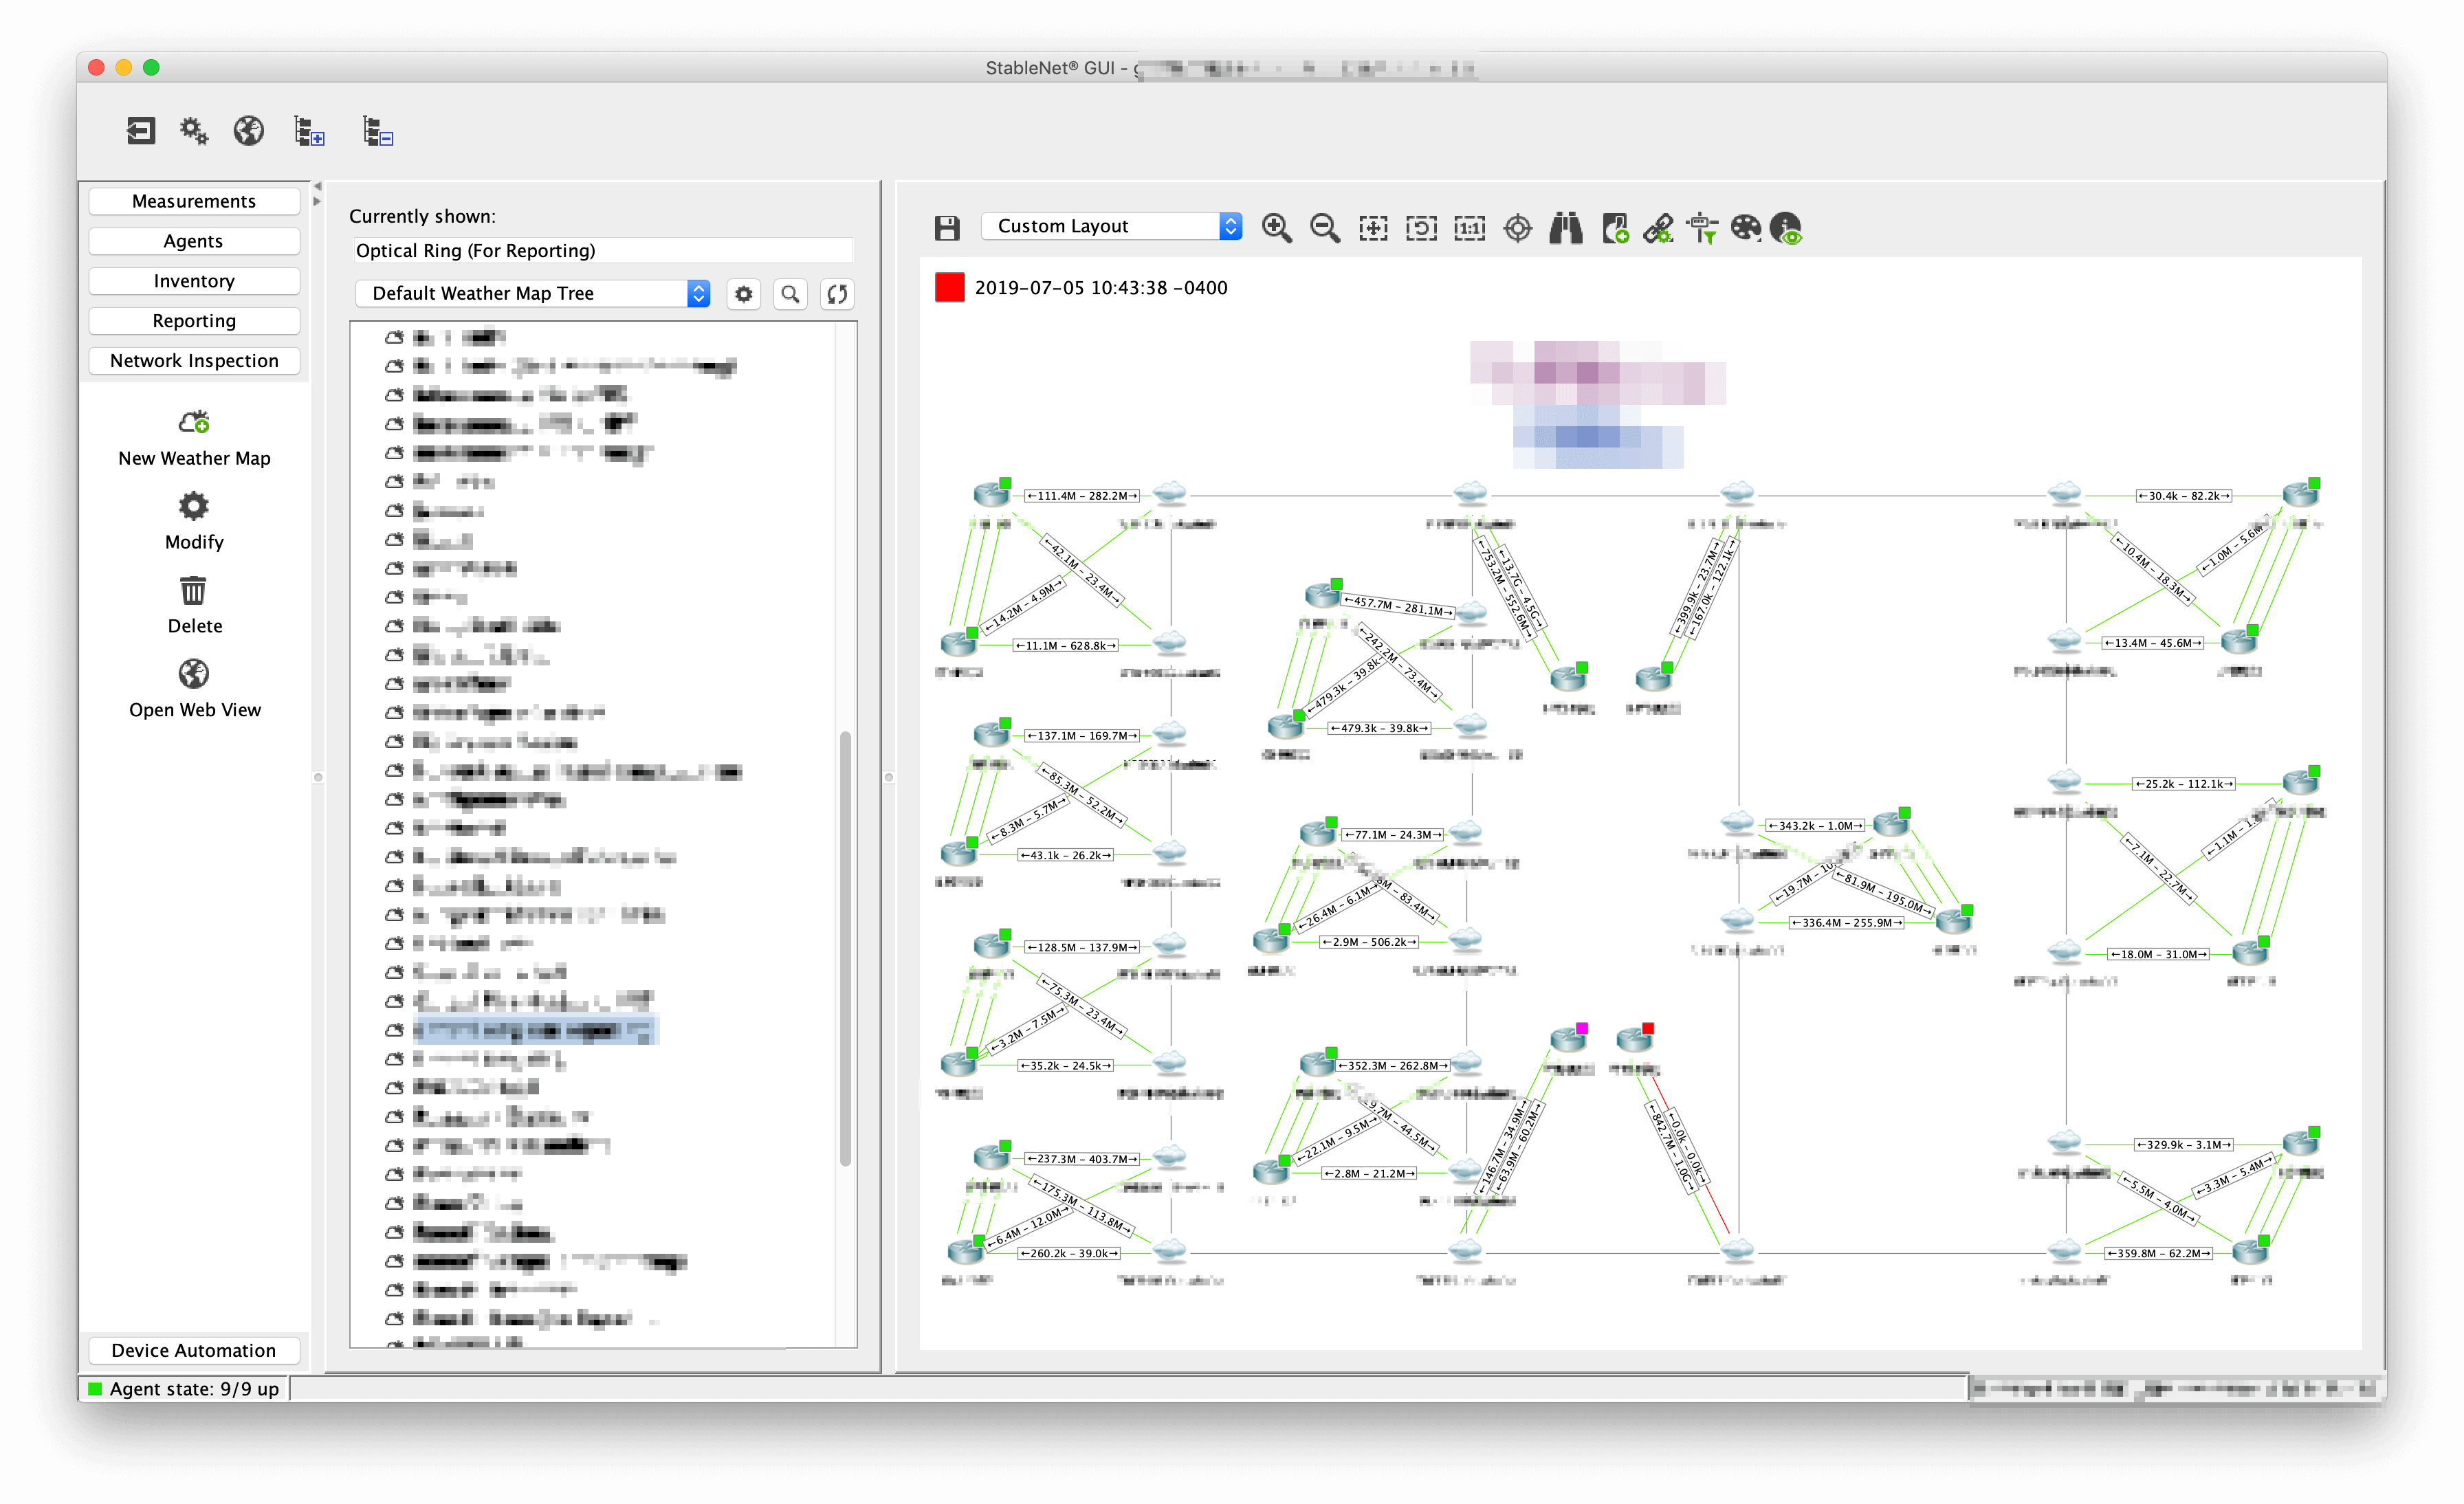Open link settings chain-gear icon
This screenshot has height=1504, width=2464.
(x=1658, y=228)
